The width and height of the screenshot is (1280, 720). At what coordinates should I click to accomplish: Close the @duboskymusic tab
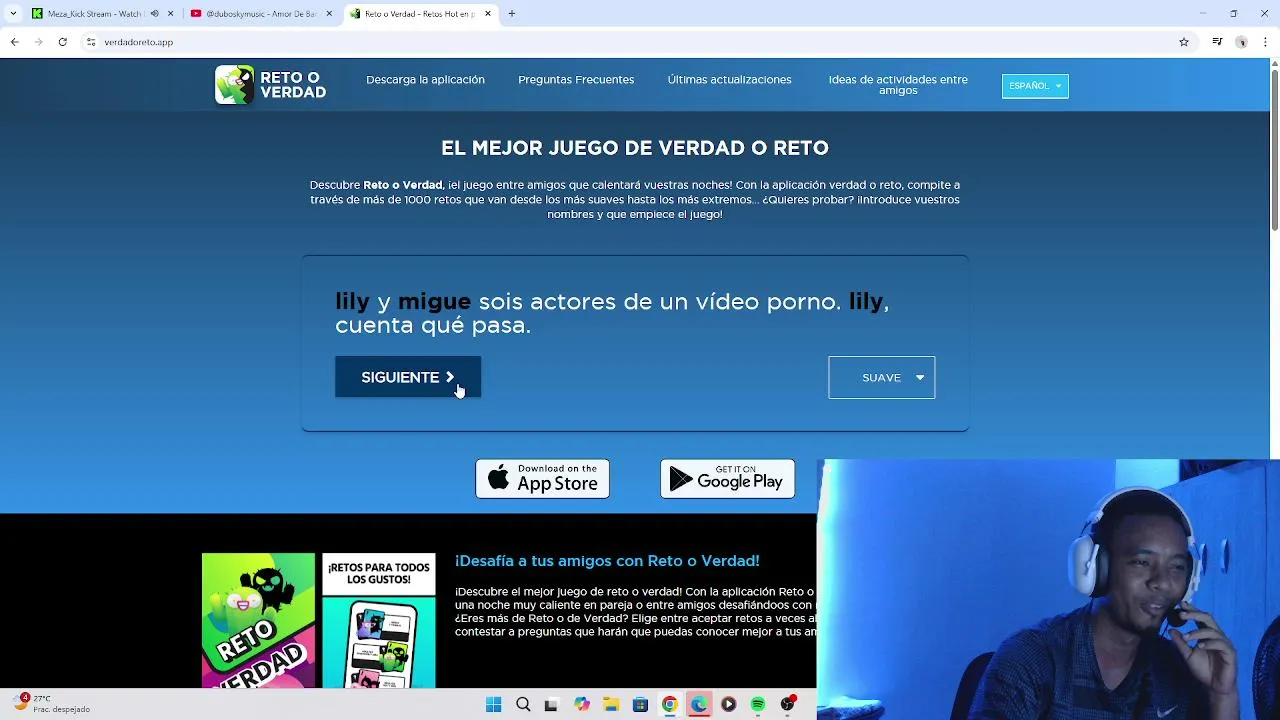tap(329, 14)
